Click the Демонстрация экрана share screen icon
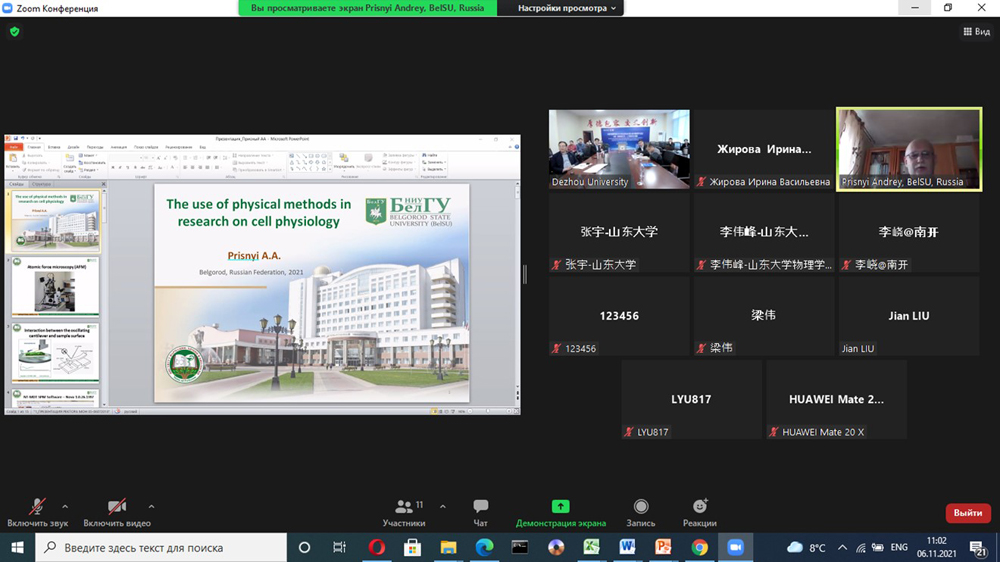Screen dimensions: 1000x562 (560, 507)
